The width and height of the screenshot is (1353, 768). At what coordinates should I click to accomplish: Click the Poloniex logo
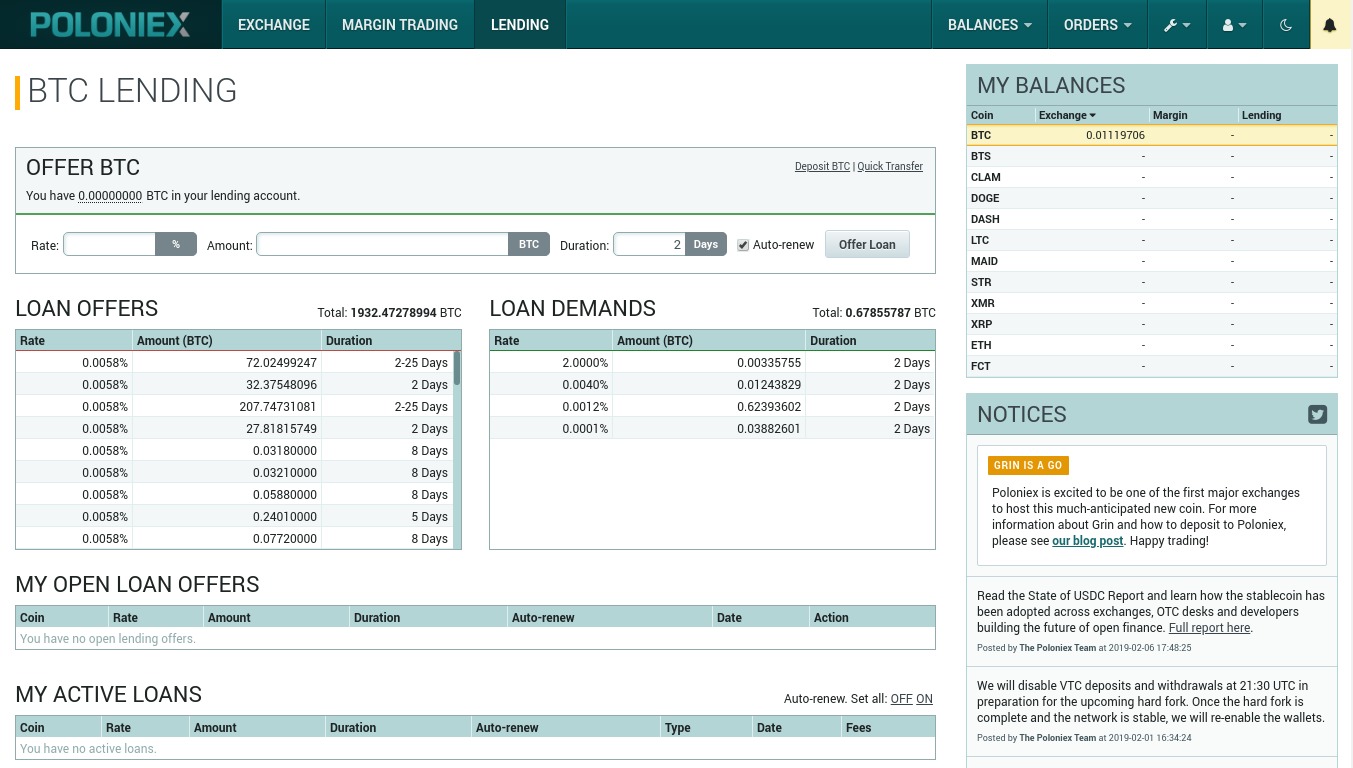110,24
